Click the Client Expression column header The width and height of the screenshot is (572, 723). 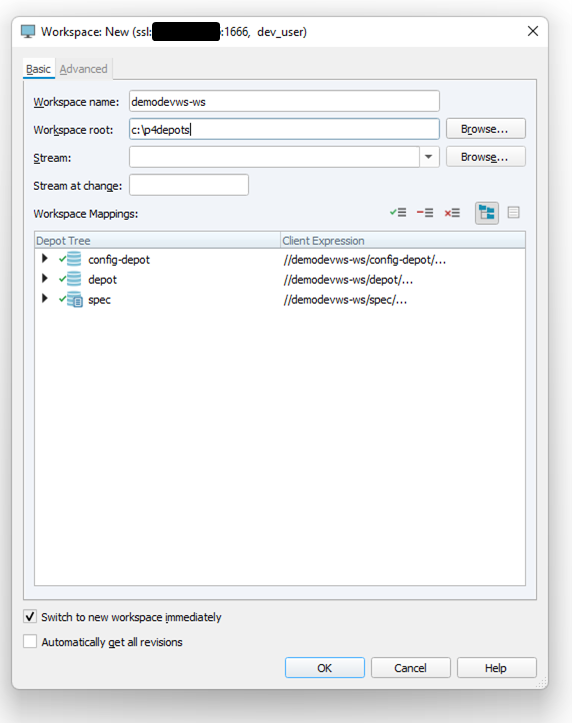coord(403,240)
